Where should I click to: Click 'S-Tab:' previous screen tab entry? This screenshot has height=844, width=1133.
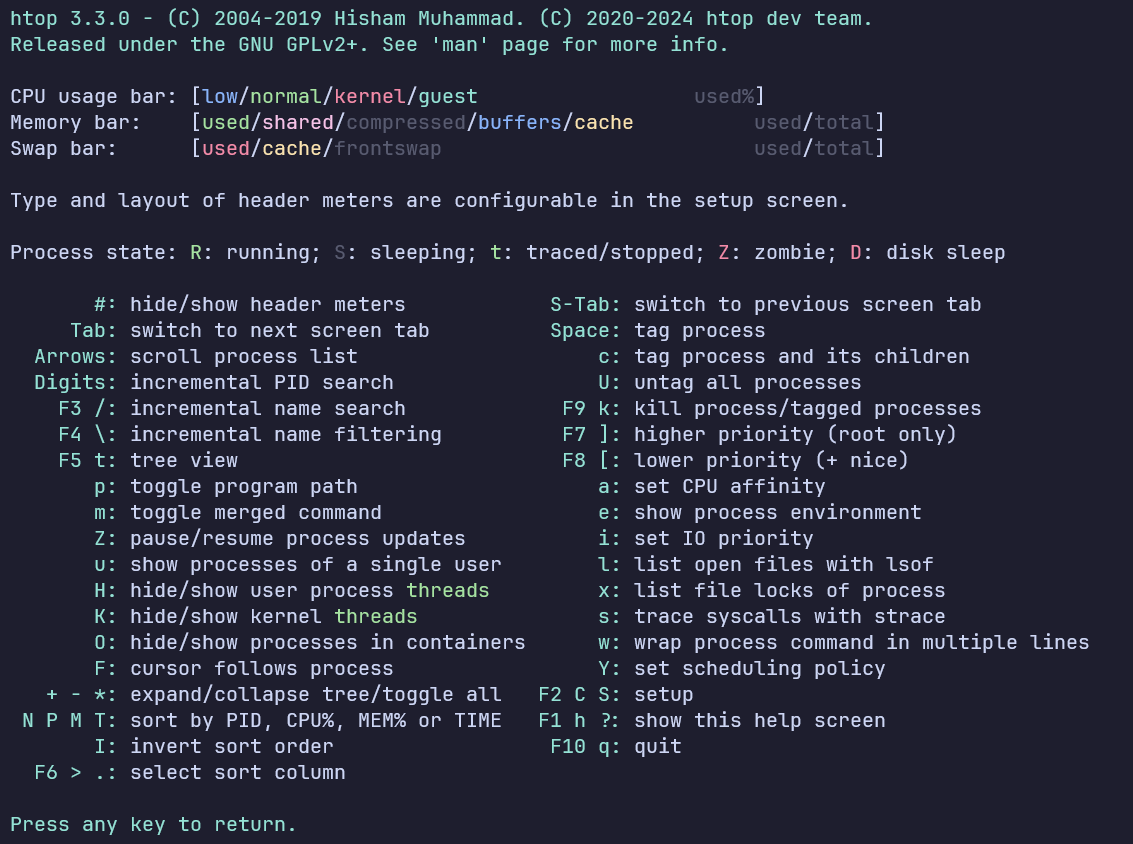pyautogui.click(x=765, y=304)
